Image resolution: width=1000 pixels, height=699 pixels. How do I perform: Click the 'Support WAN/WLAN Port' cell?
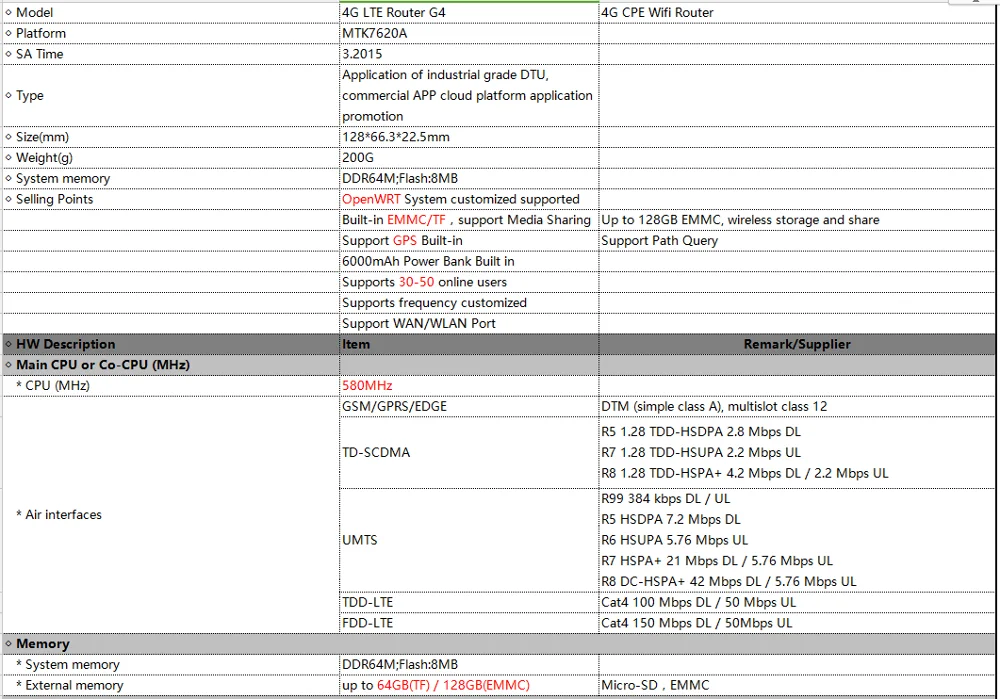[x=469, y=323]
